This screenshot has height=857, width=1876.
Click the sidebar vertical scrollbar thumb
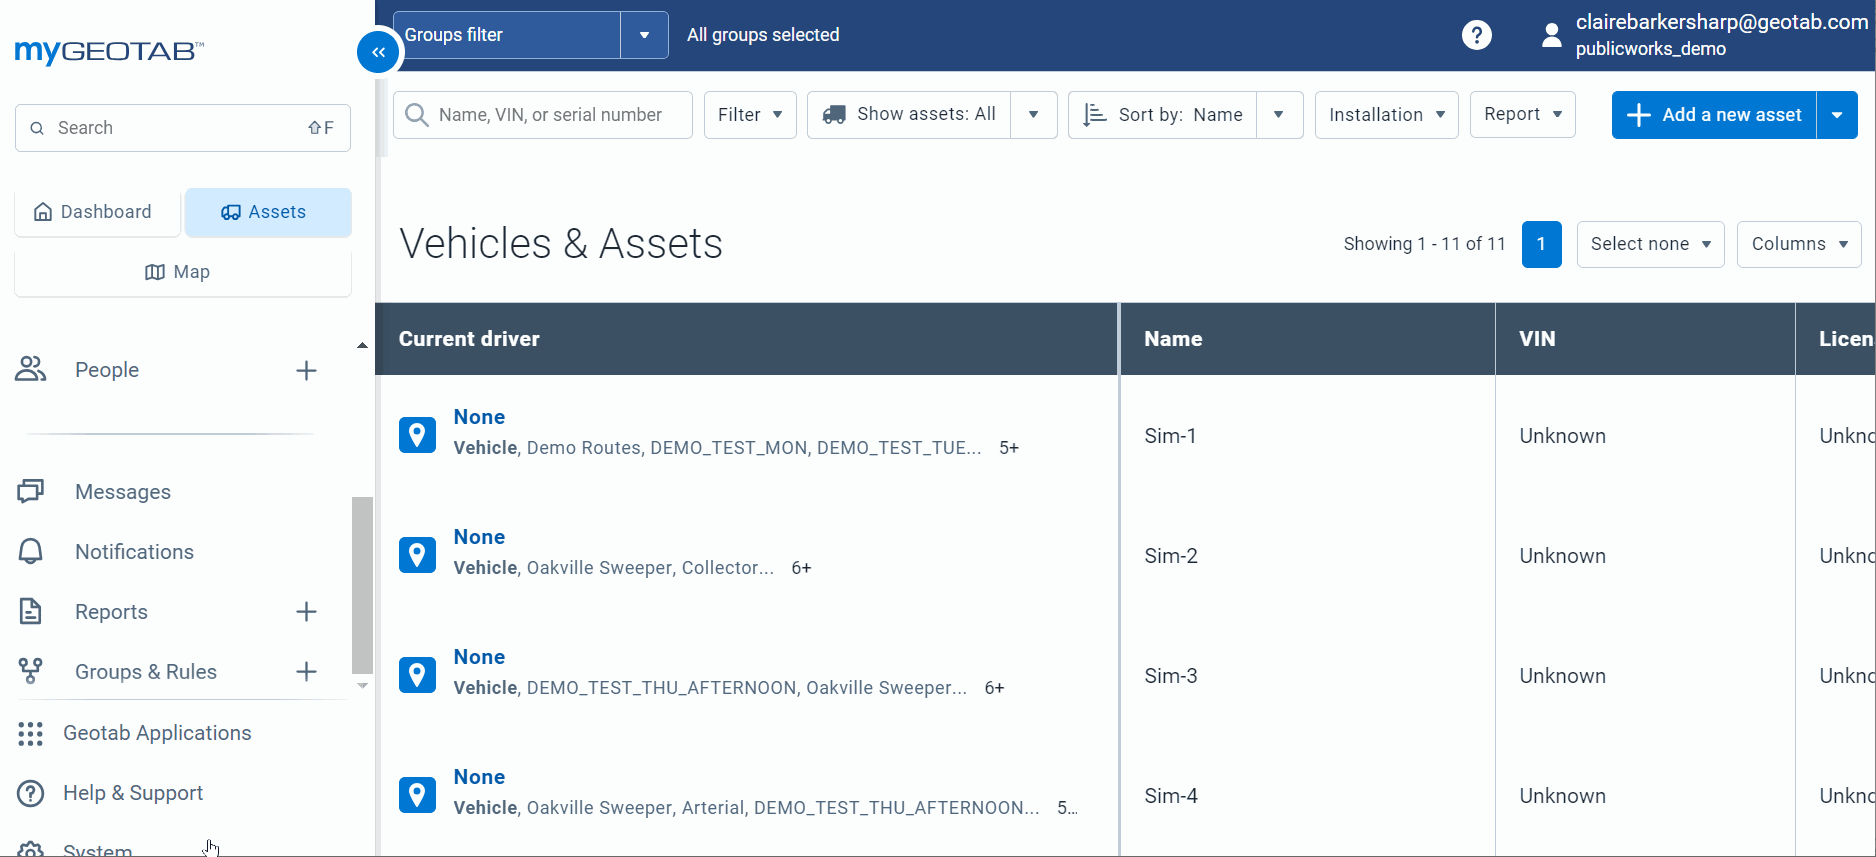pos(362,585)
